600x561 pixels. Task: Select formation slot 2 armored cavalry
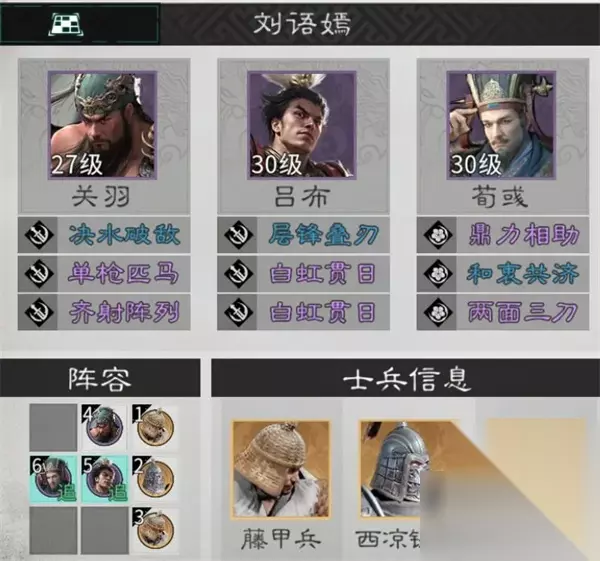[155, 479]
